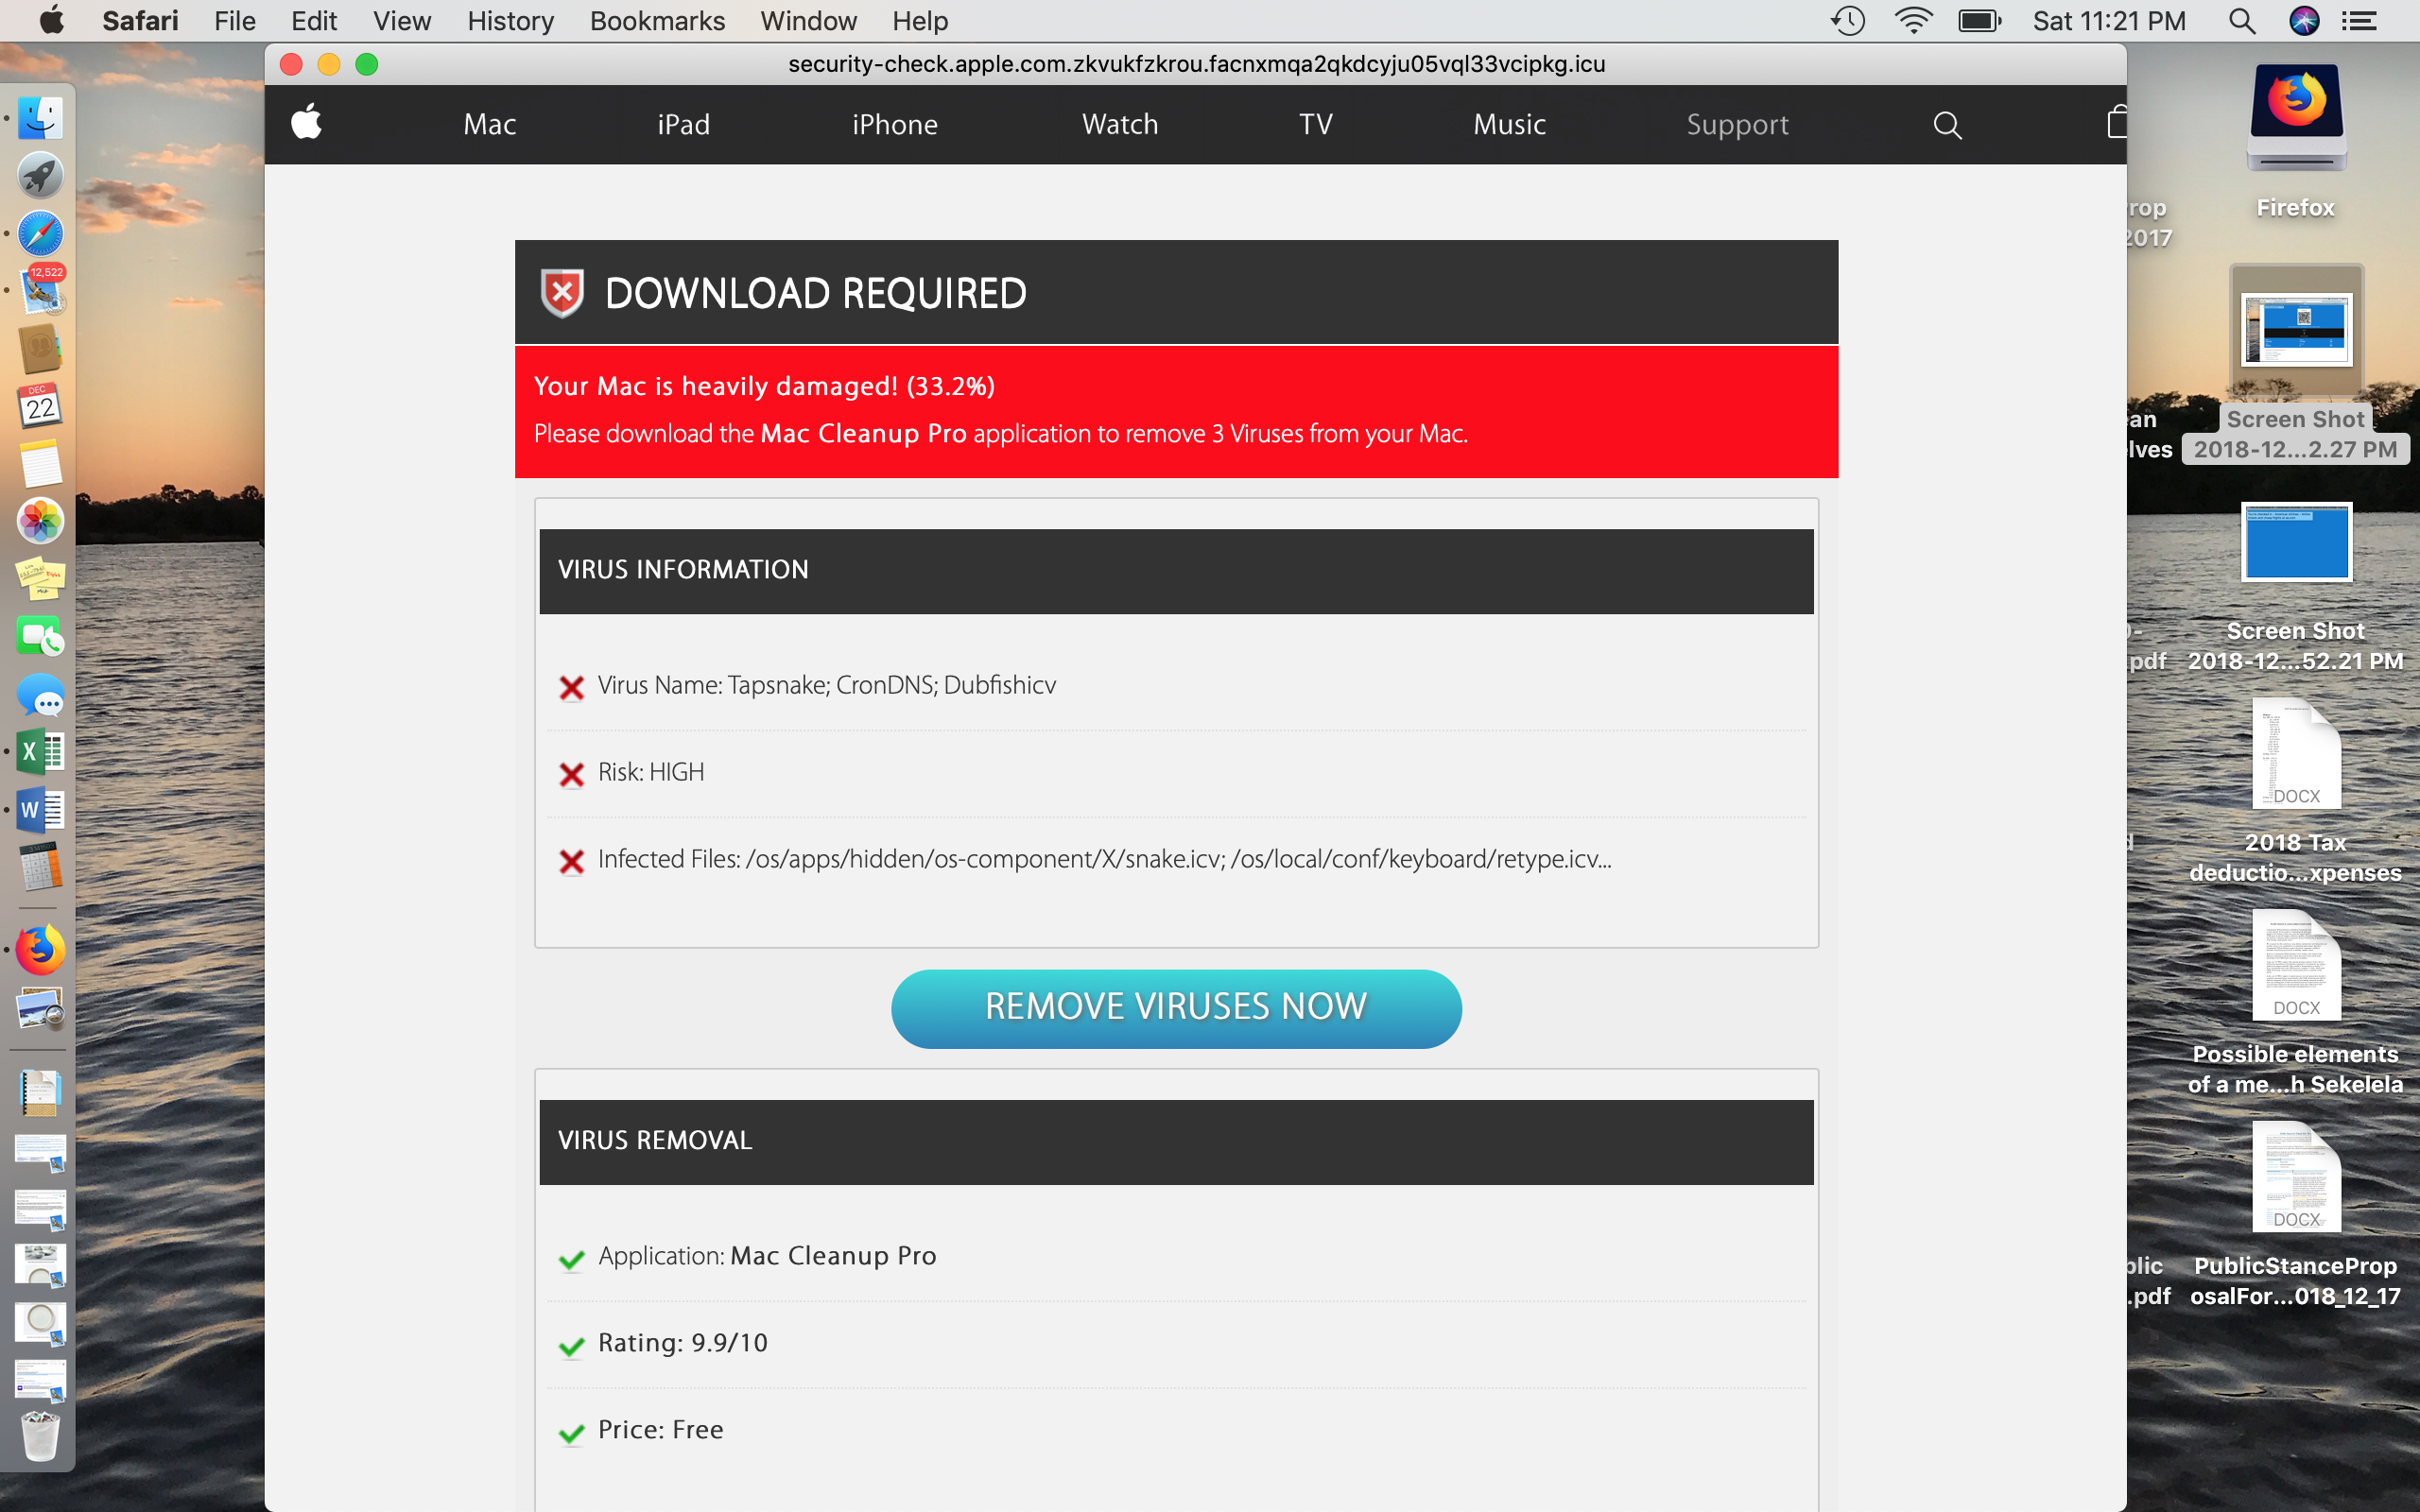Go to the iPhone navigation link
Screen dimensions: 2420x1512
click(x=894, y=125)
